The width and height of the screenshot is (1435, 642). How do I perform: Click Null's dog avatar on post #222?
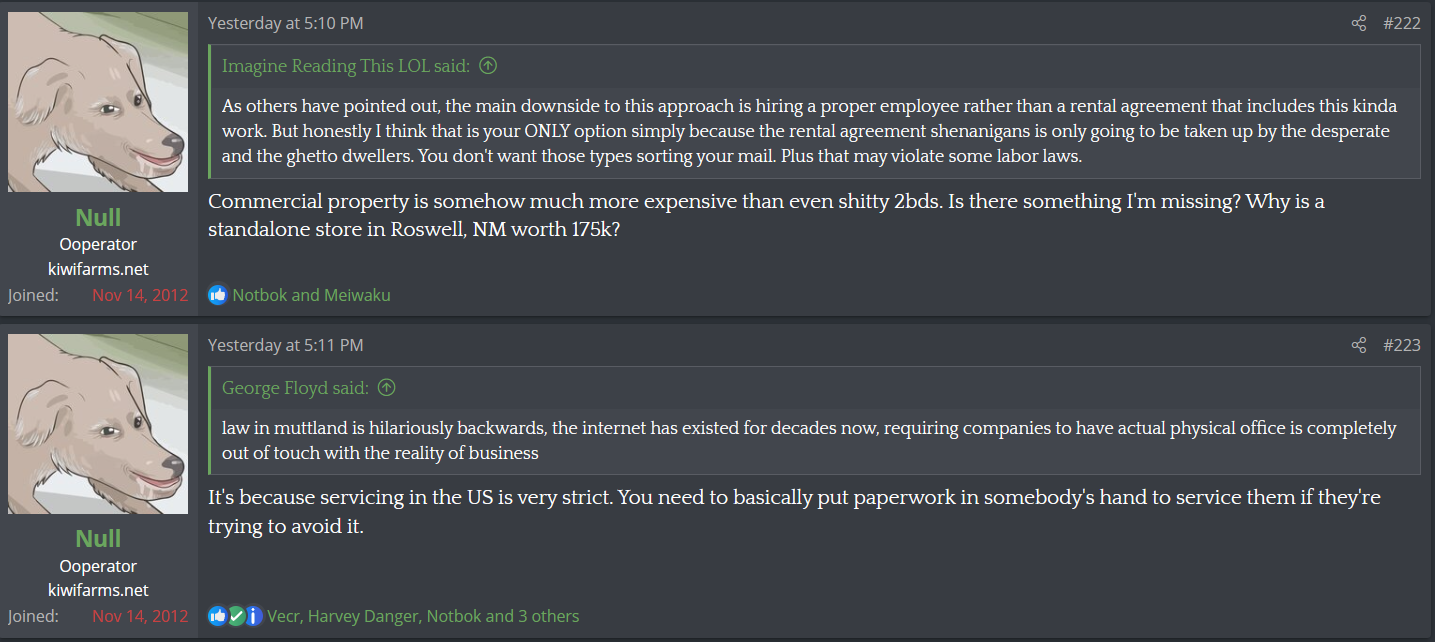coord(98,102)
